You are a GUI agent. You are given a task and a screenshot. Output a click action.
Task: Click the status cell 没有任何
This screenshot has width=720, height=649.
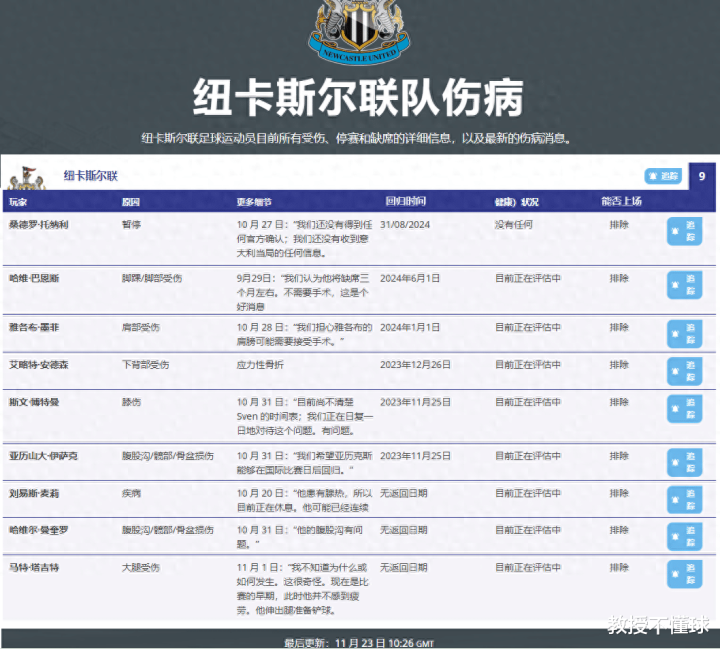(x=513, y=225)
